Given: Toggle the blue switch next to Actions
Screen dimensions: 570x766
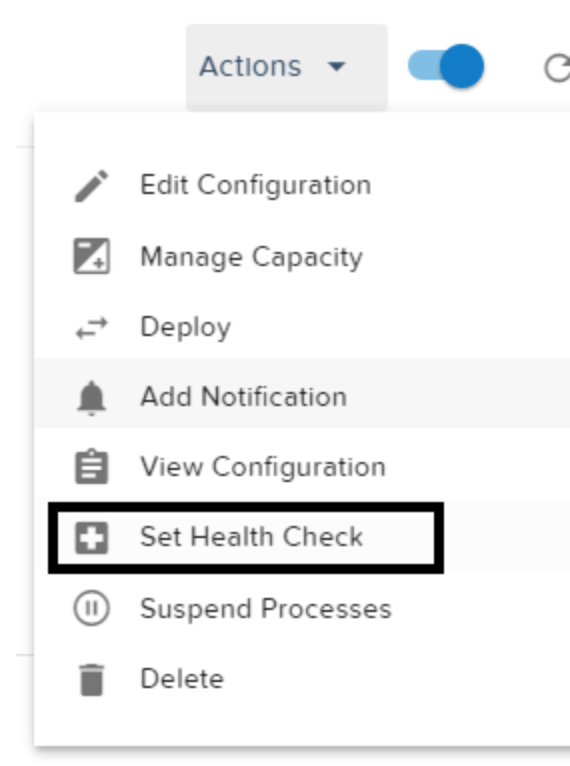Looking at the screenshot, I should pos(446,66).
